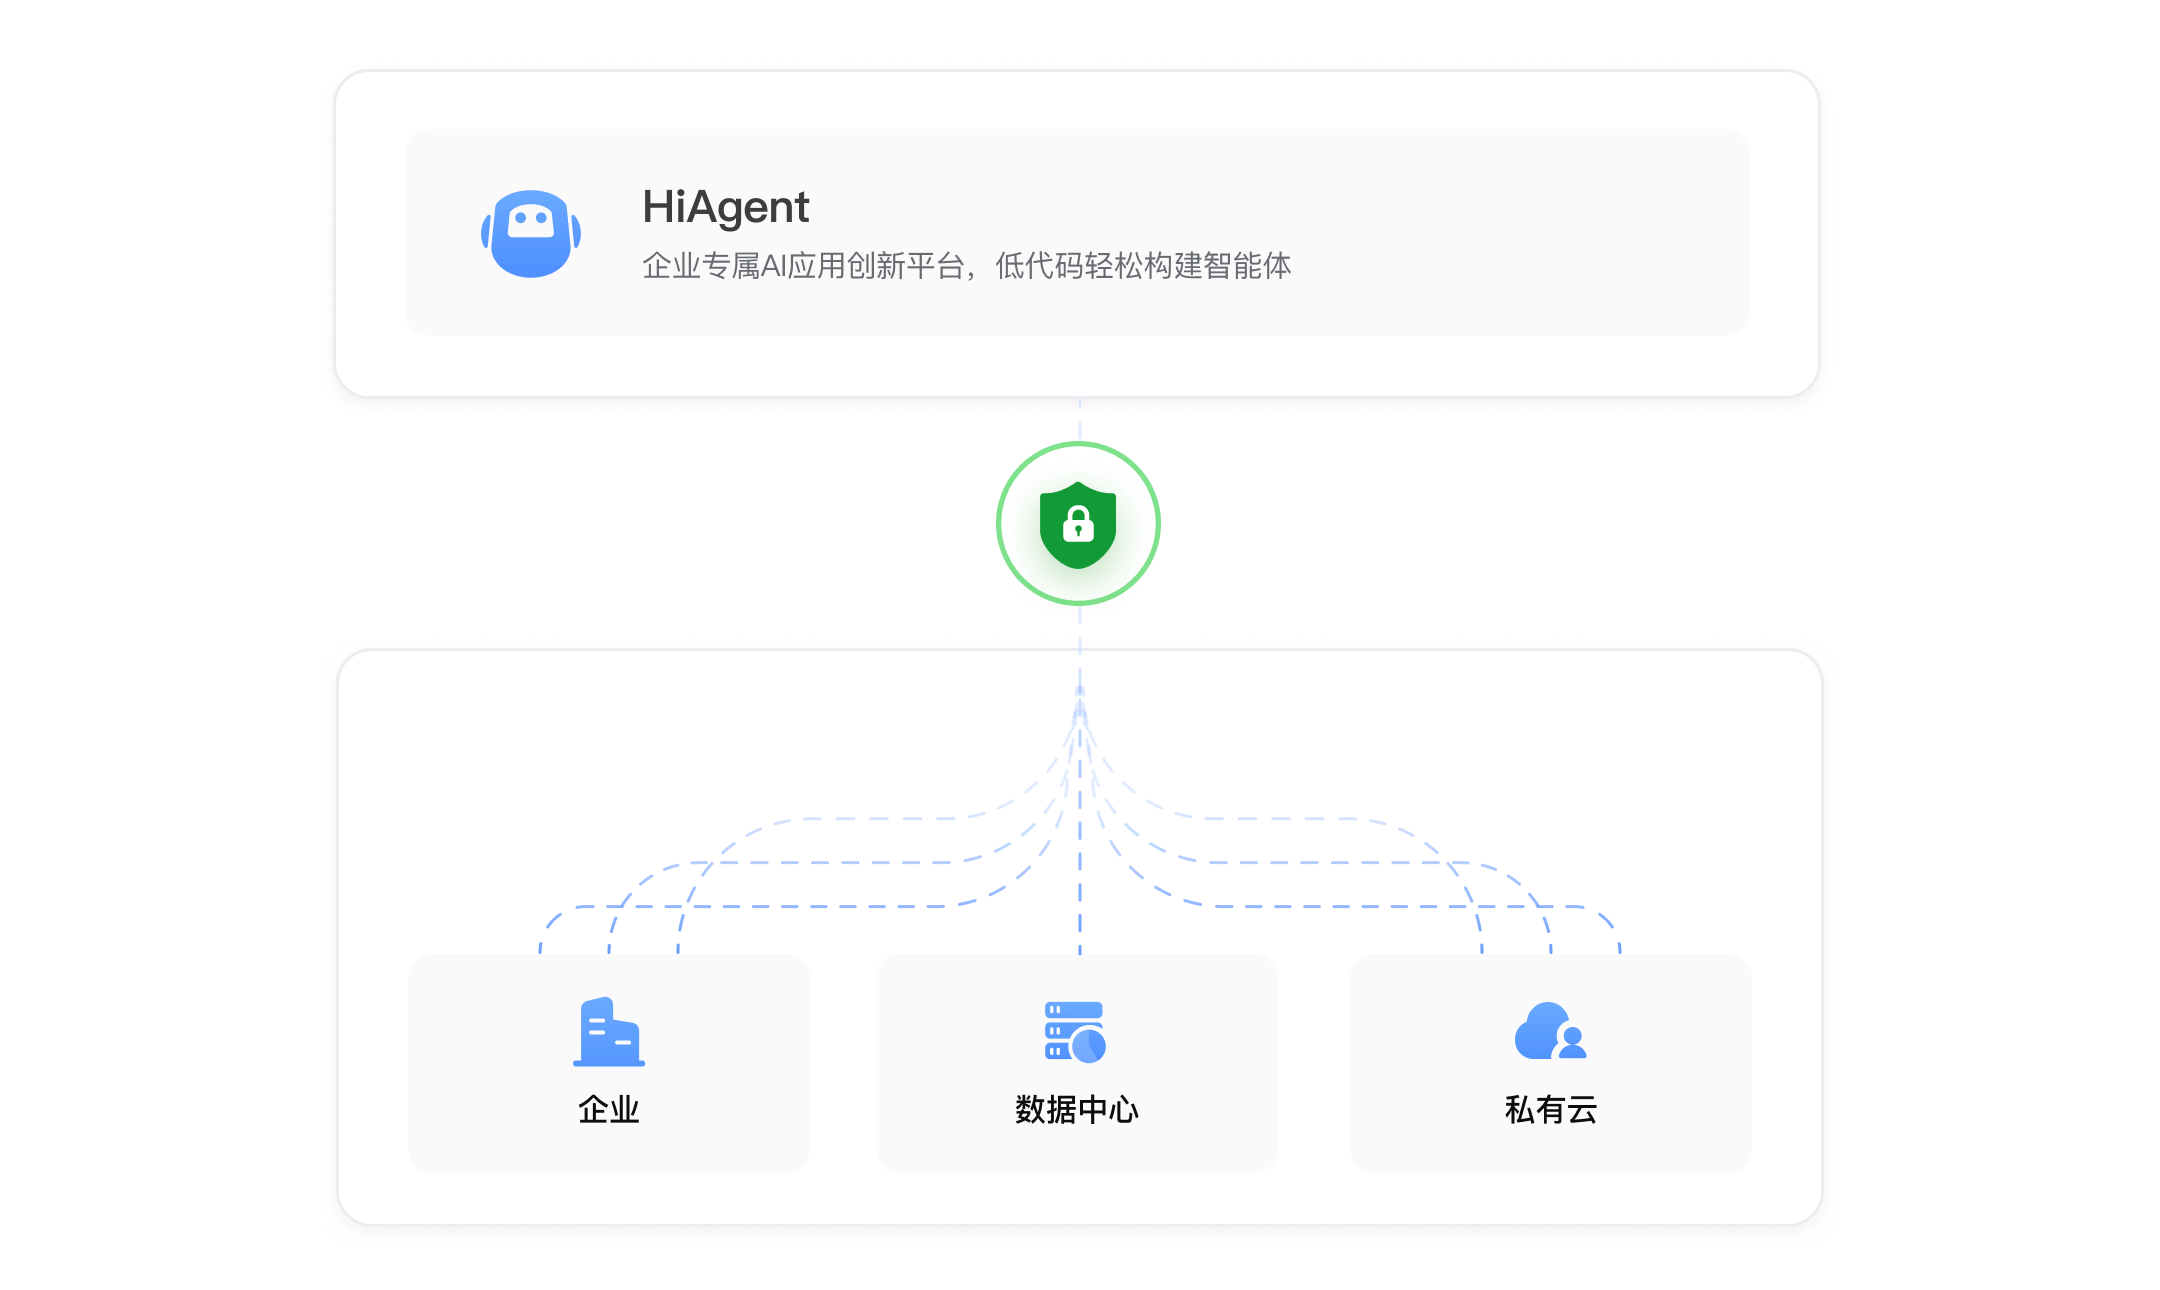Viewport: 2160px width, 1290px height.
Task: Click the private cloud user icon
Action: [1551, 1031]
